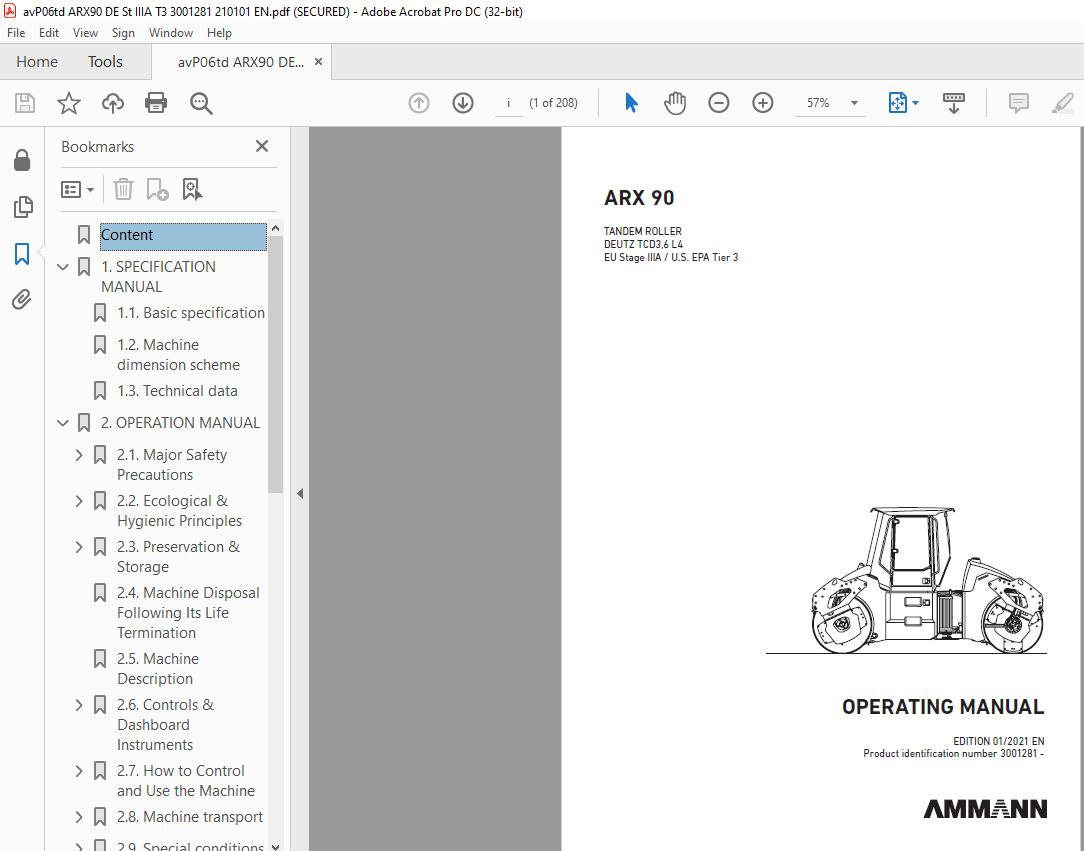1084x851 pixels.
Task: Find current bookmark icon
Action: [192, 189]
